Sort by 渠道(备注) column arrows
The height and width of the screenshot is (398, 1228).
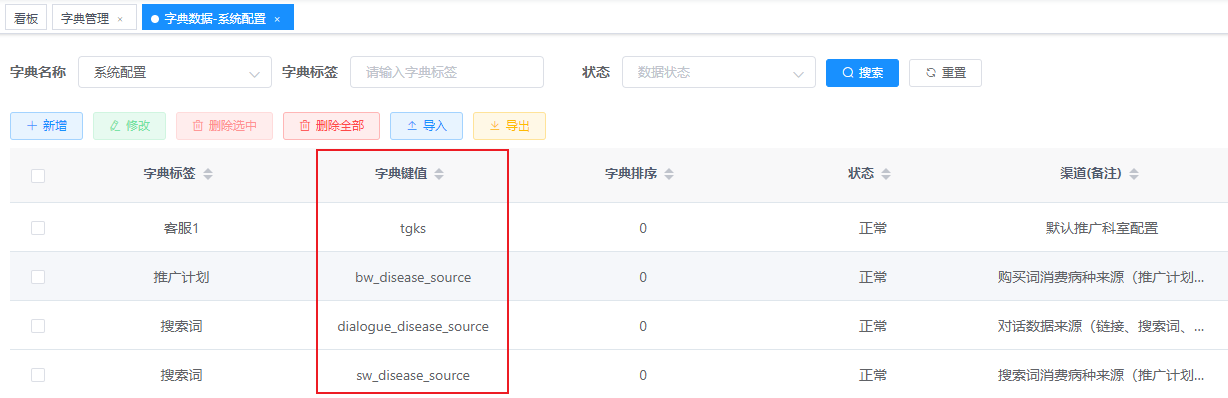pos(1134,175)
